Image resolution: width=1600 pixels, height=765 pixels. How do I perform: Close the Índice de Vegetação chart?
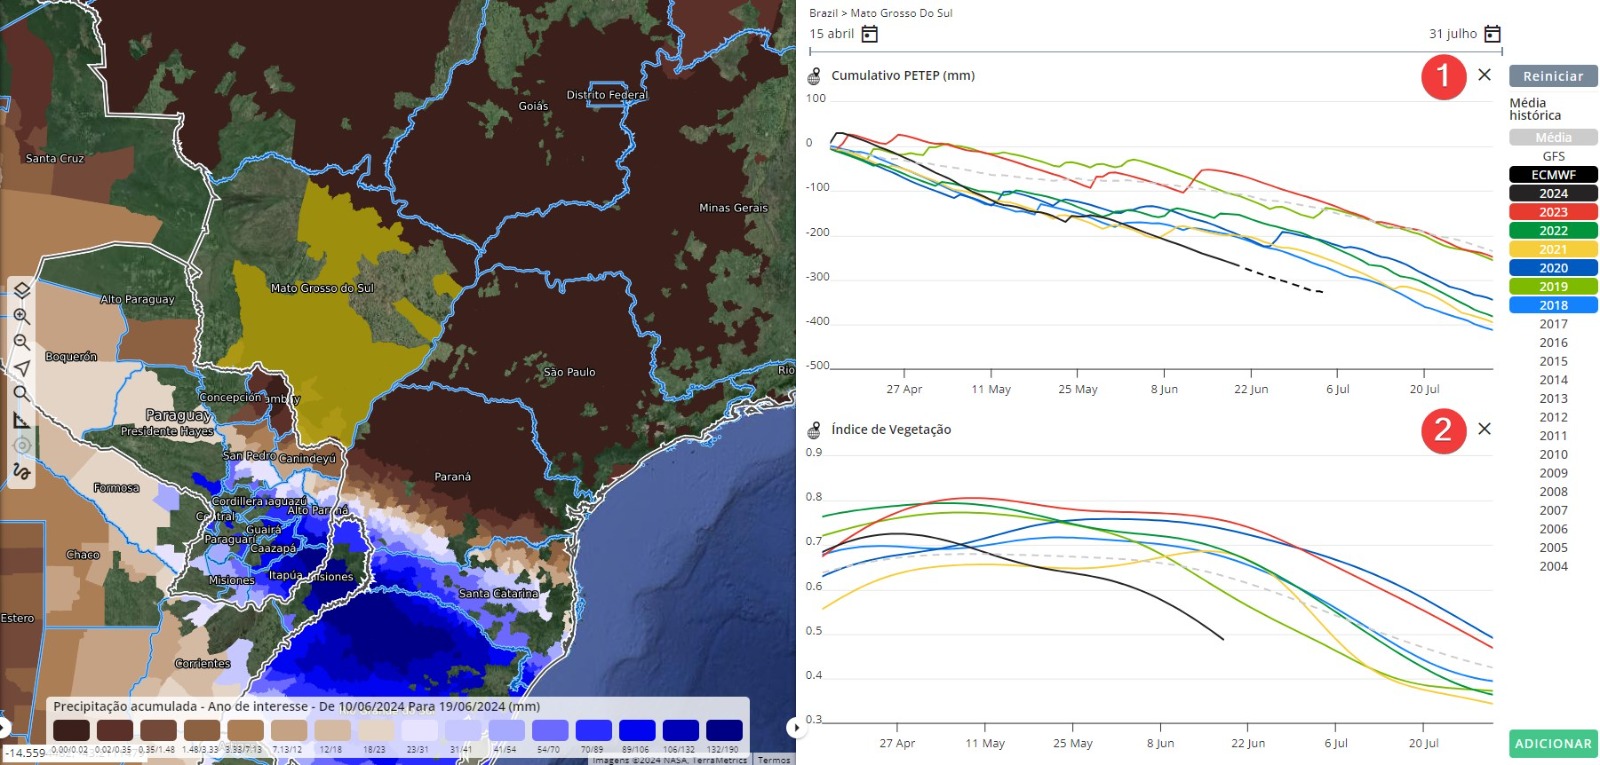pos(1484,429)
